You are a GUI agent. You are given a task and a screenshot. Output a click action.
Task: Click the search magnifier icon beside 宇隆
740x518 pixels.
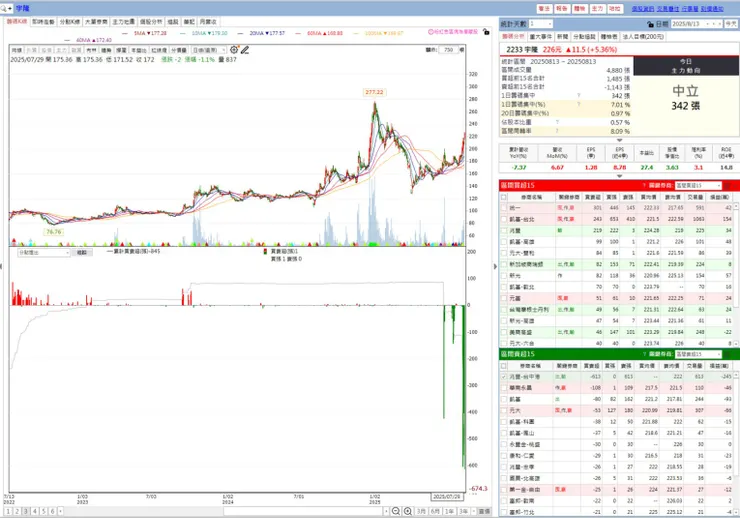3,8
